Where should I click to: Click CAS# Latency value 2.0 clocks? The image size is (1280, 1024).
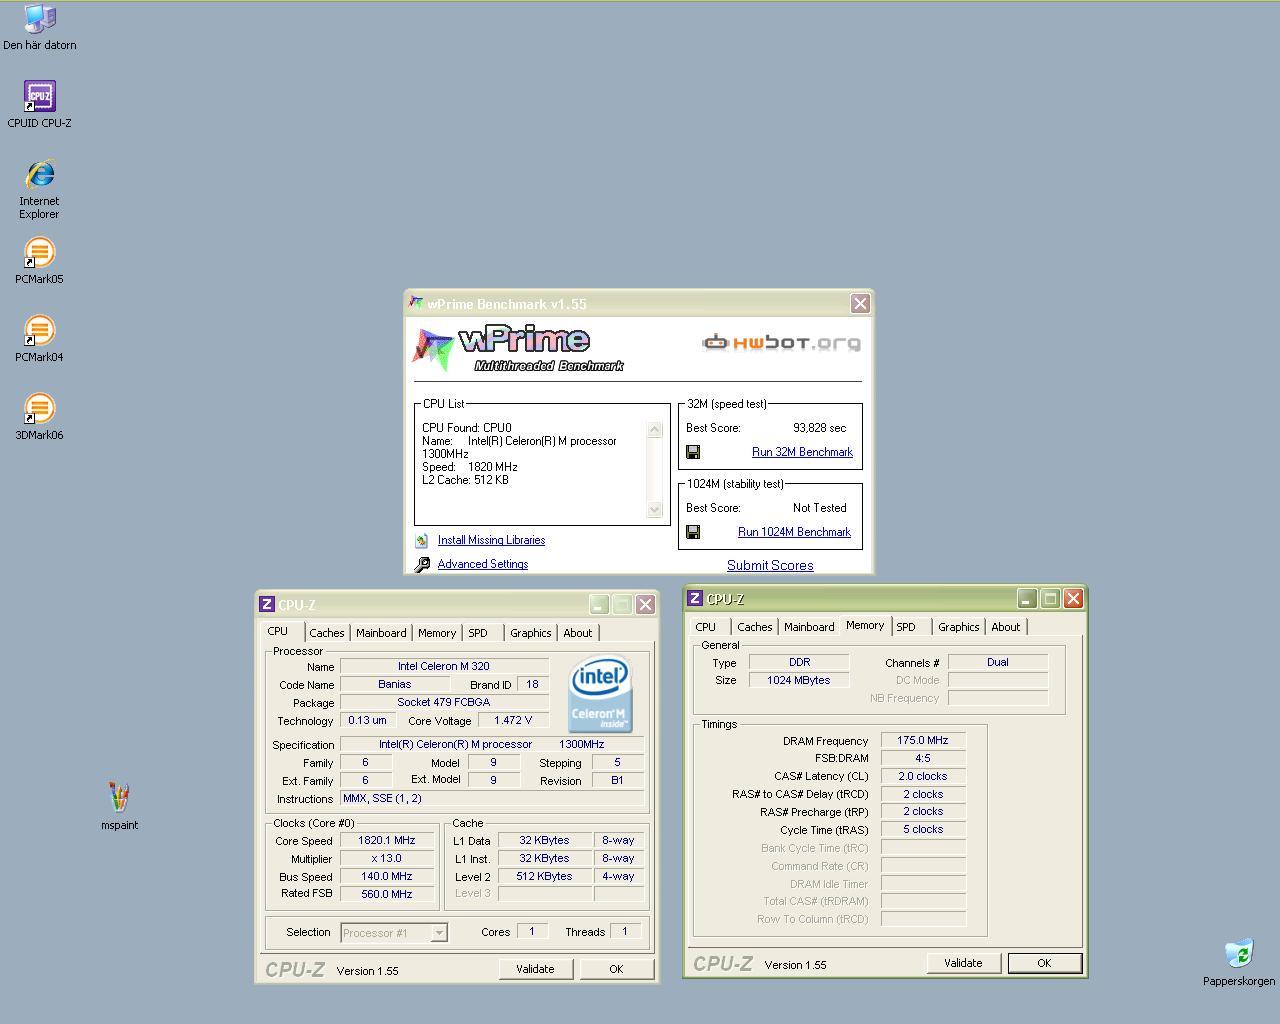(923, 776)
